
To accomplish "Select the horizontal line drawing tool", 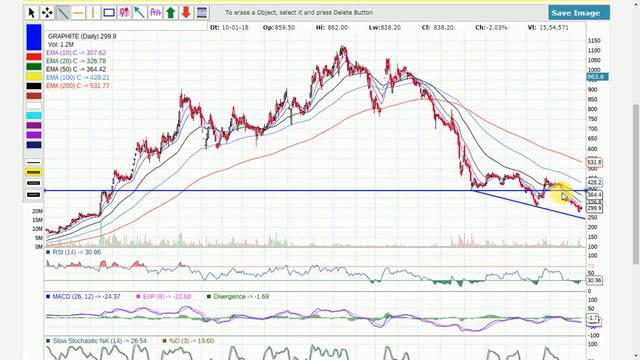I will coord(78,13).
